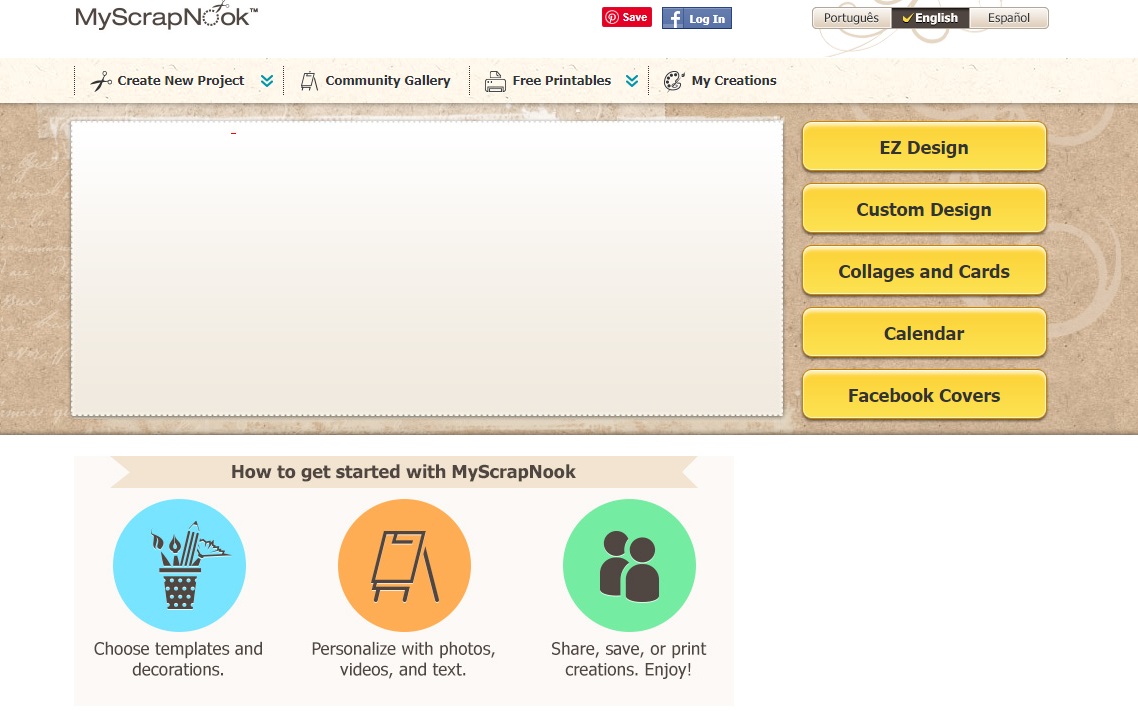Click the blue art supplies cup icon
1138x725 pixels.
coord(179,565)
